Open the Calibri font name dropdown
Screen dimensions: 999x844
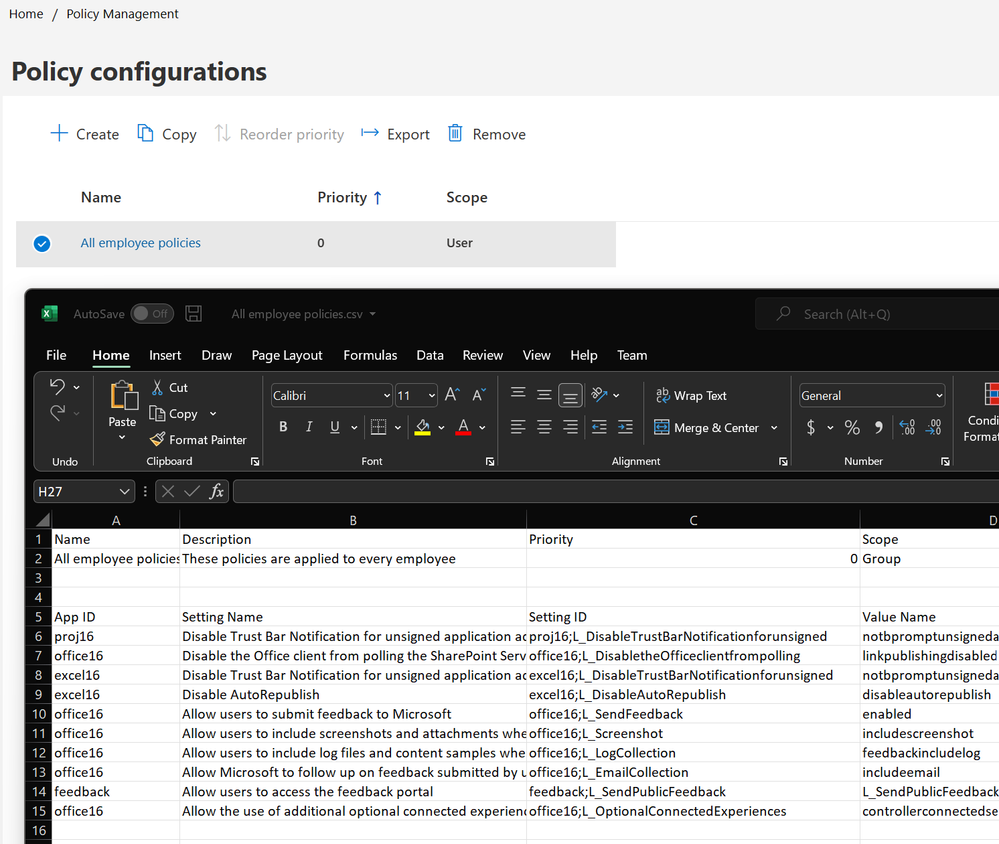click(x=386, y=396)
